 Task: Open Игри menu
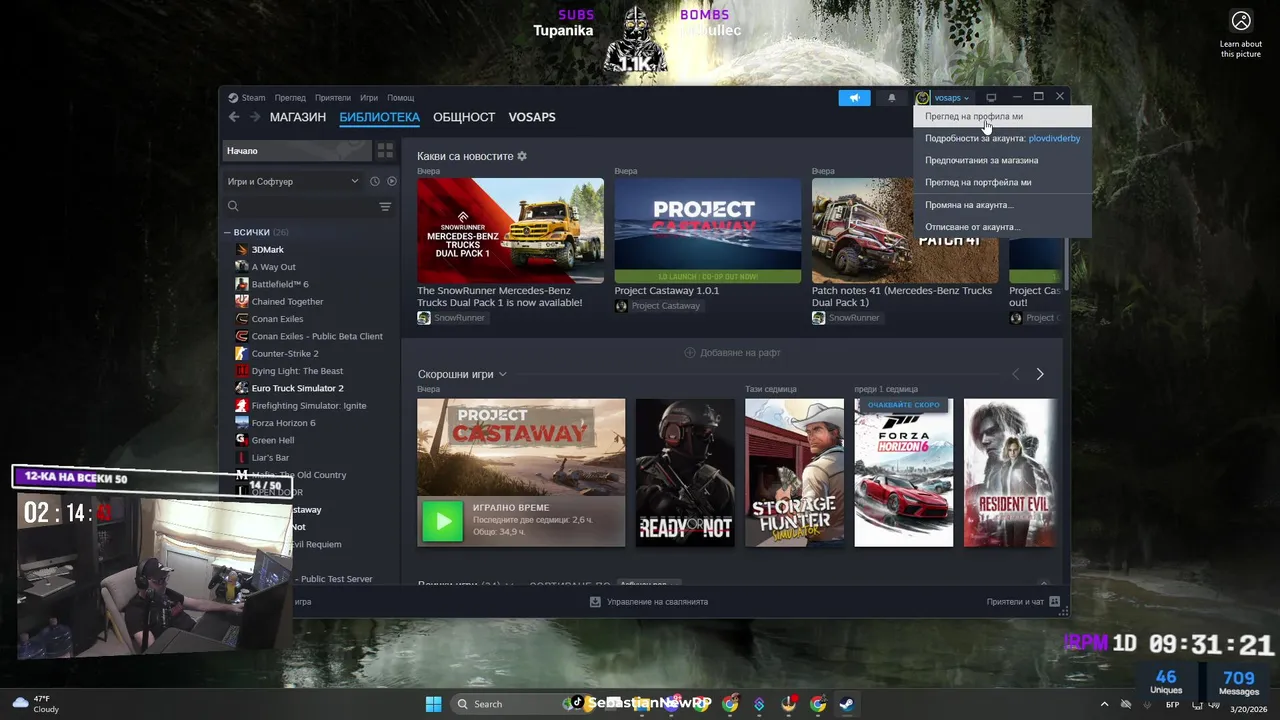pos(369,98)
